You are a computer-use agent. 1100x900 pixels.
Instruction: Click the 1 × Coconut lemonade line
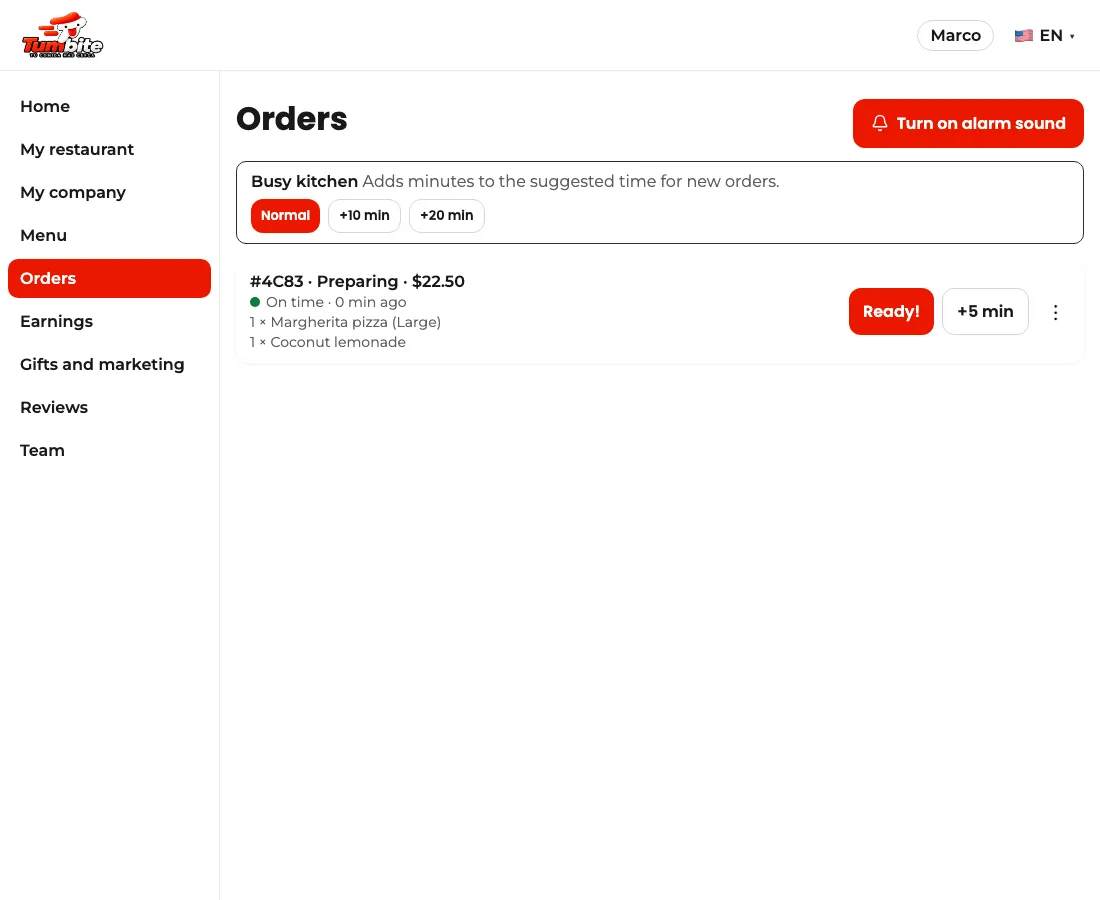(x=328, y=342)
